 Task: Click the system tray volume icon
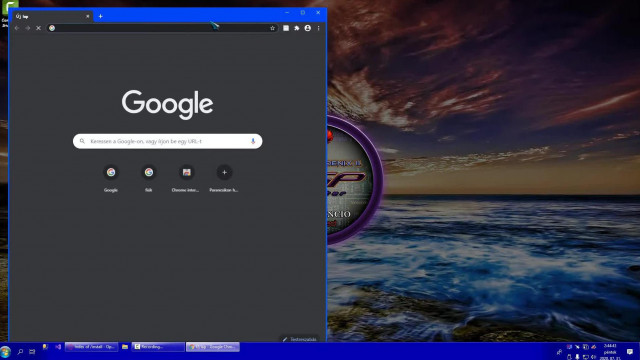click(593, 357)
